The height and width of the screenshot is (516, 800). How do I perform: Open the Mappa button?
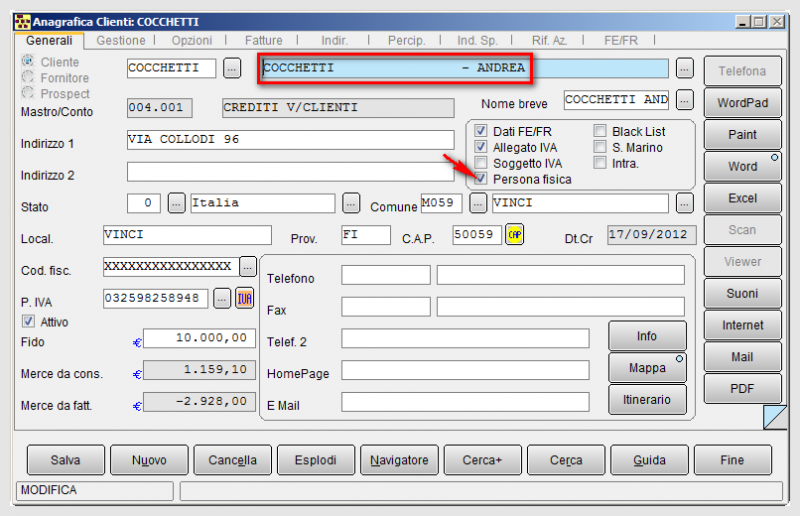(x=647, y=367)
